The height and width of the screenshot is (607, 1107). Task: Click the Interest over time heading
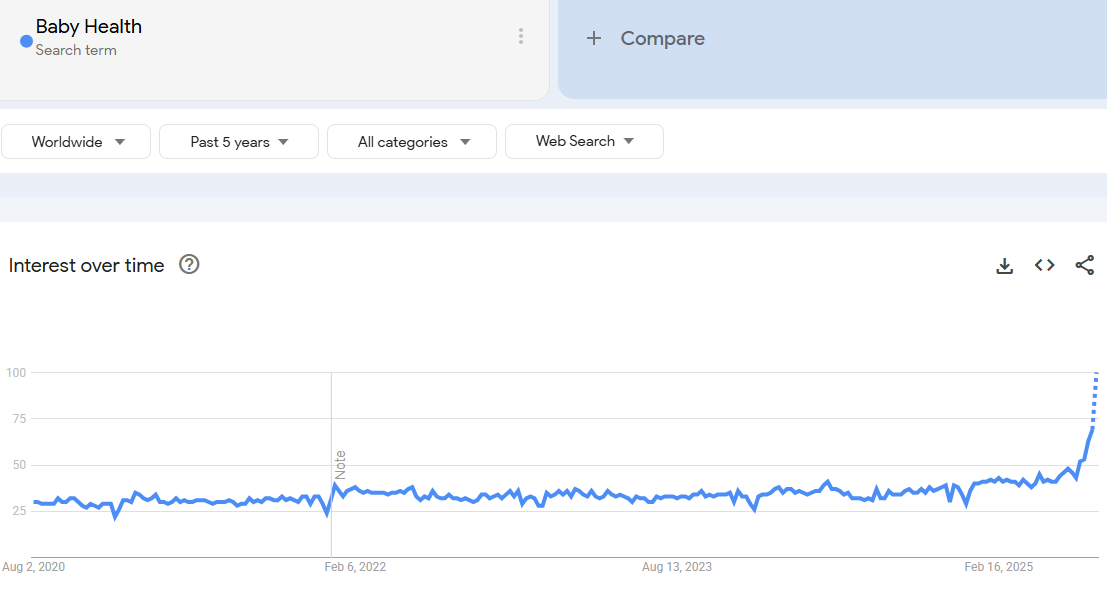(87, 265)
